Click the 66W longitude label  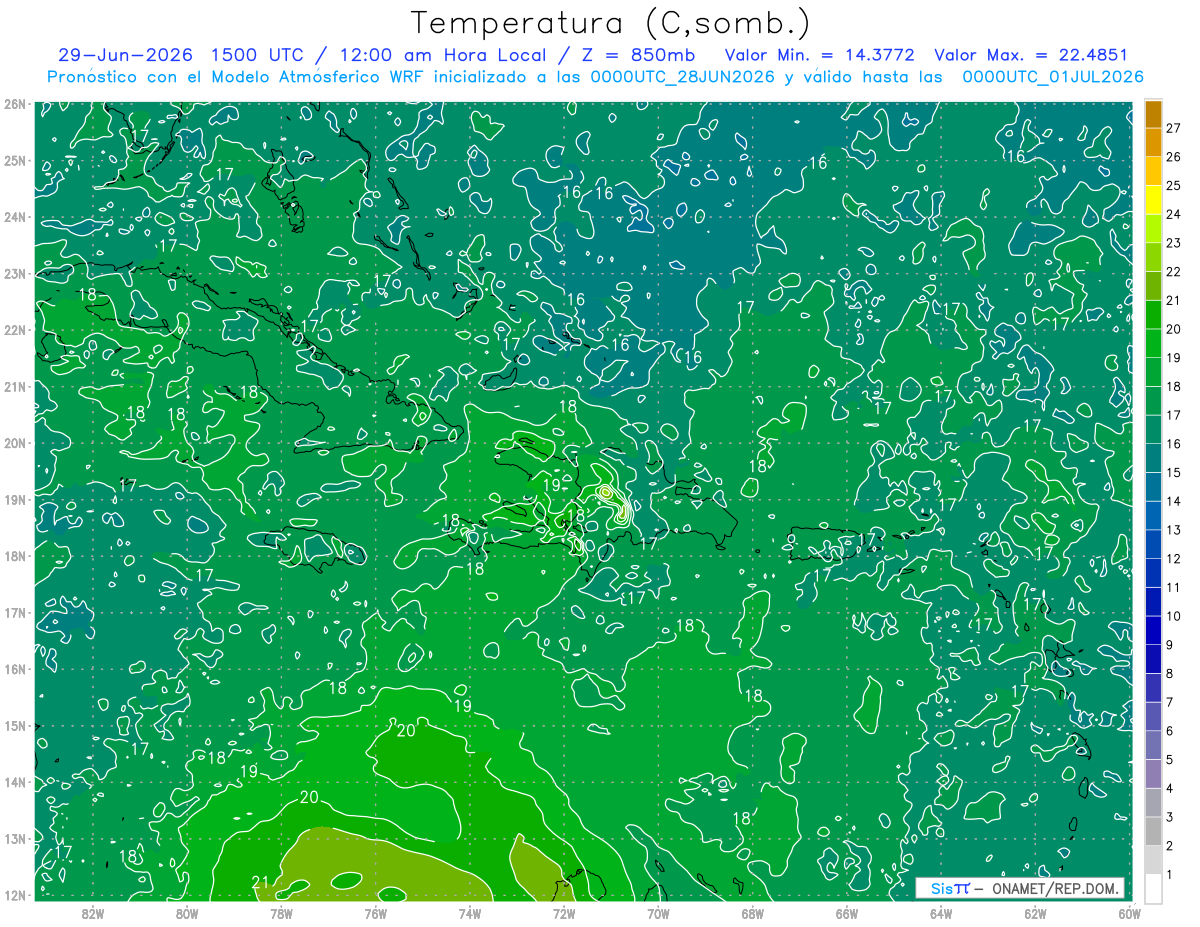(x=847, y=913)
